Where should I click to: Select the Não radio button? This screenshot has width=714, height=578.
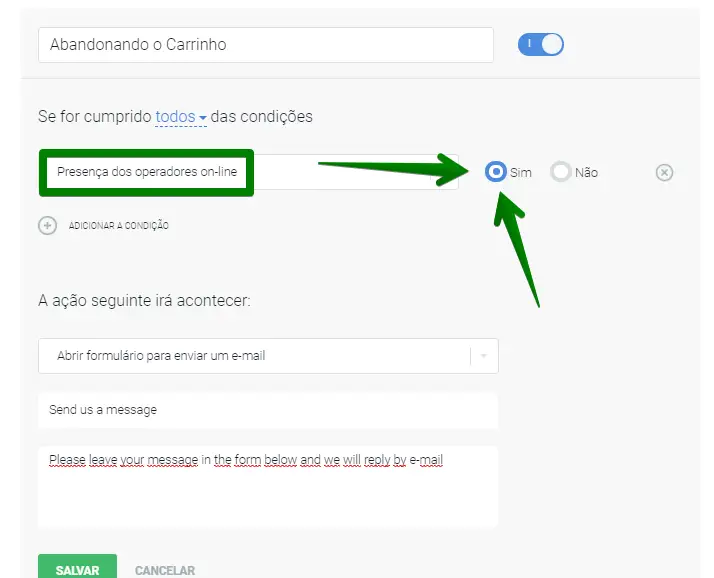coord(561,172)
